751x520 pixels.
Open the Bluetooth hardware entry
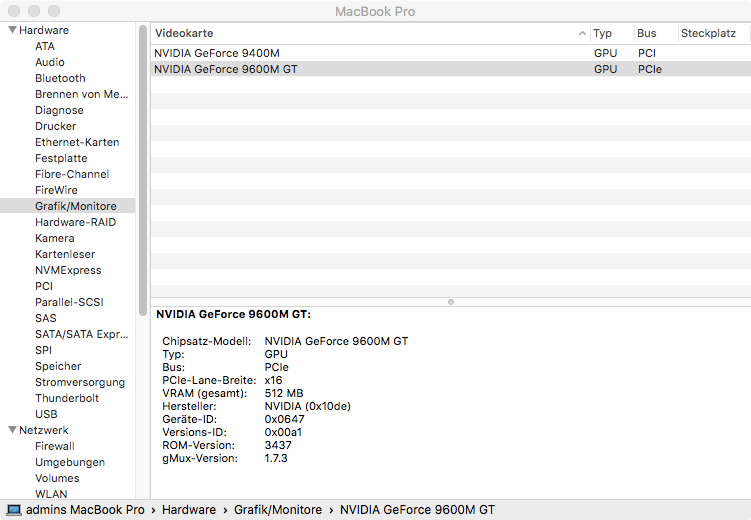[60, 78]
